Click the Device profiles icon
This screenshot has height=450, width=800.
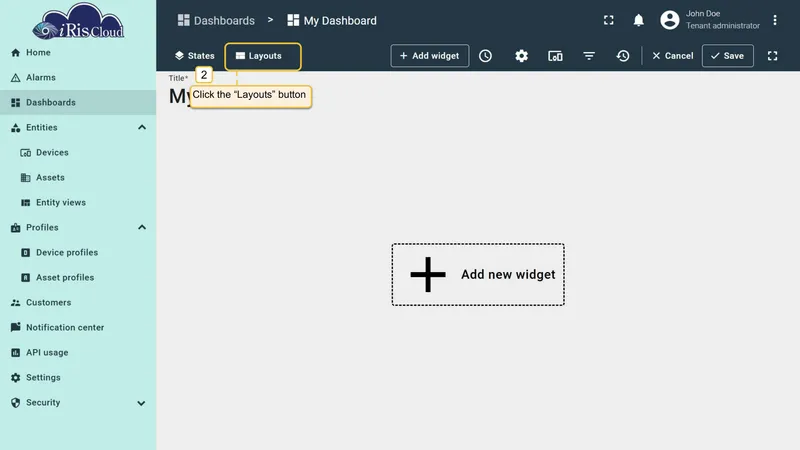tap(26, 253)
